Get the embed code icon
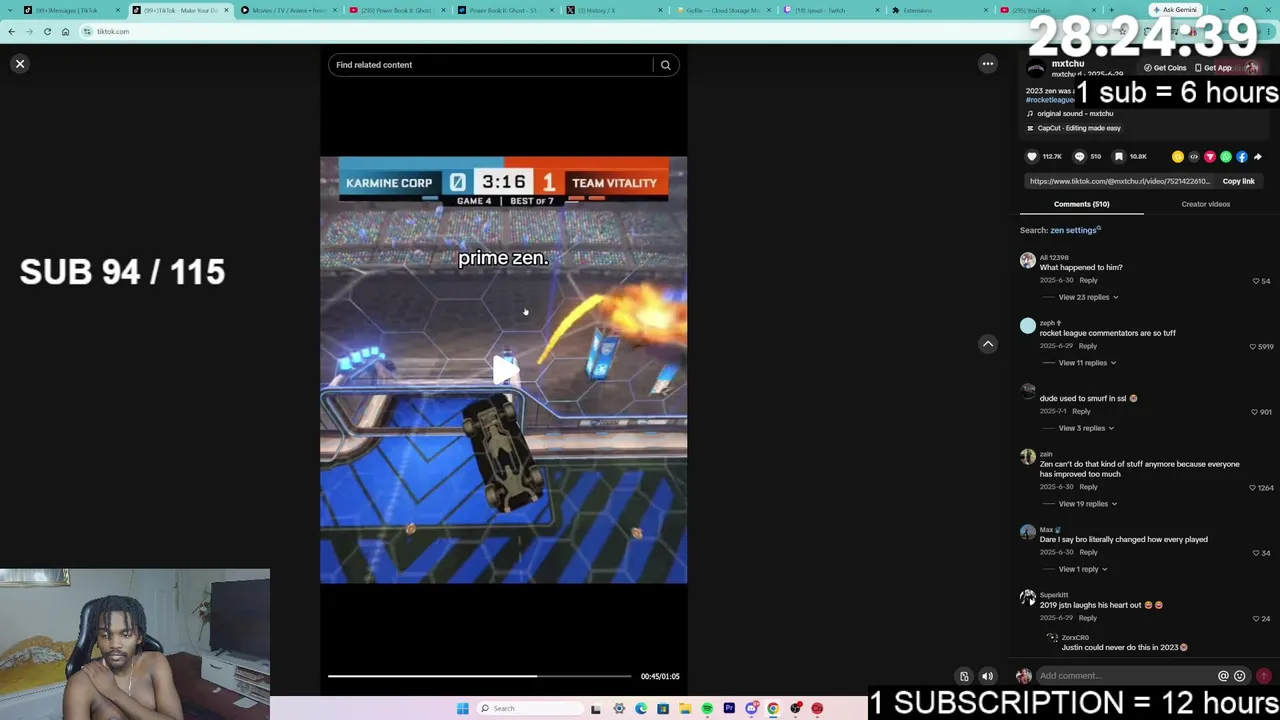Viewport: 1280px width, 720px height. (x=1194, y=157)
